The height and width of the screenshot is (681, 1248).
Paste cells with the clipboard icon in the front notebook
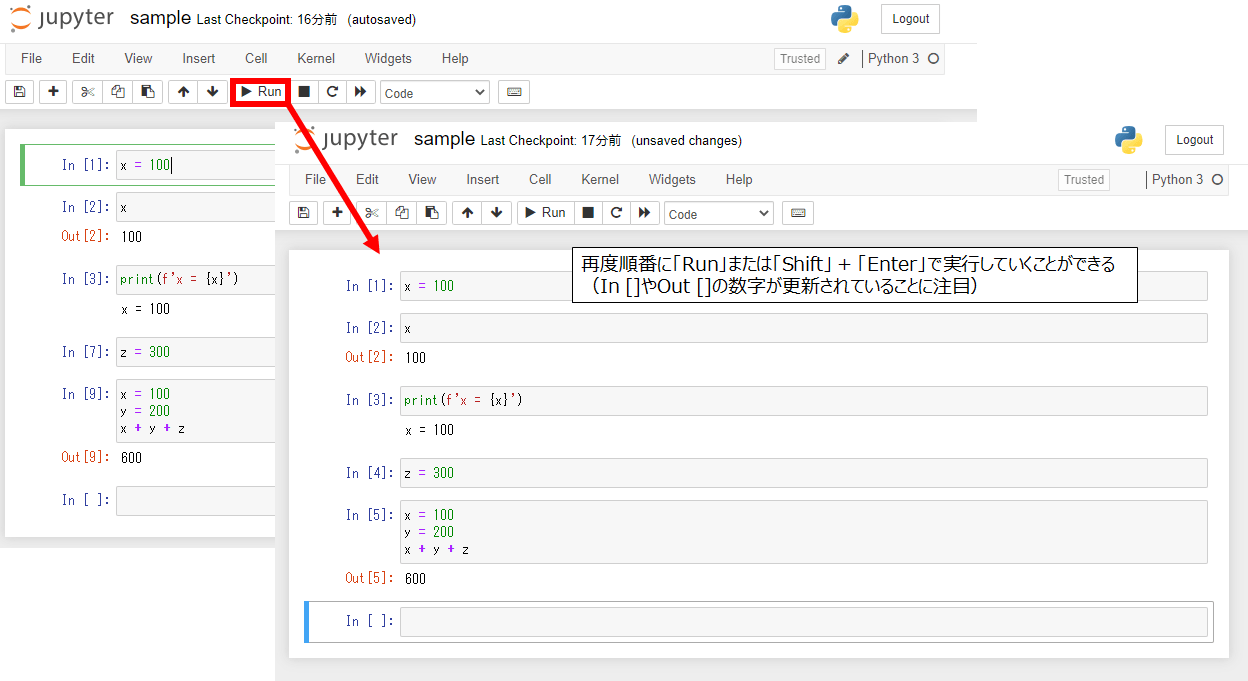tap(431, 213)
